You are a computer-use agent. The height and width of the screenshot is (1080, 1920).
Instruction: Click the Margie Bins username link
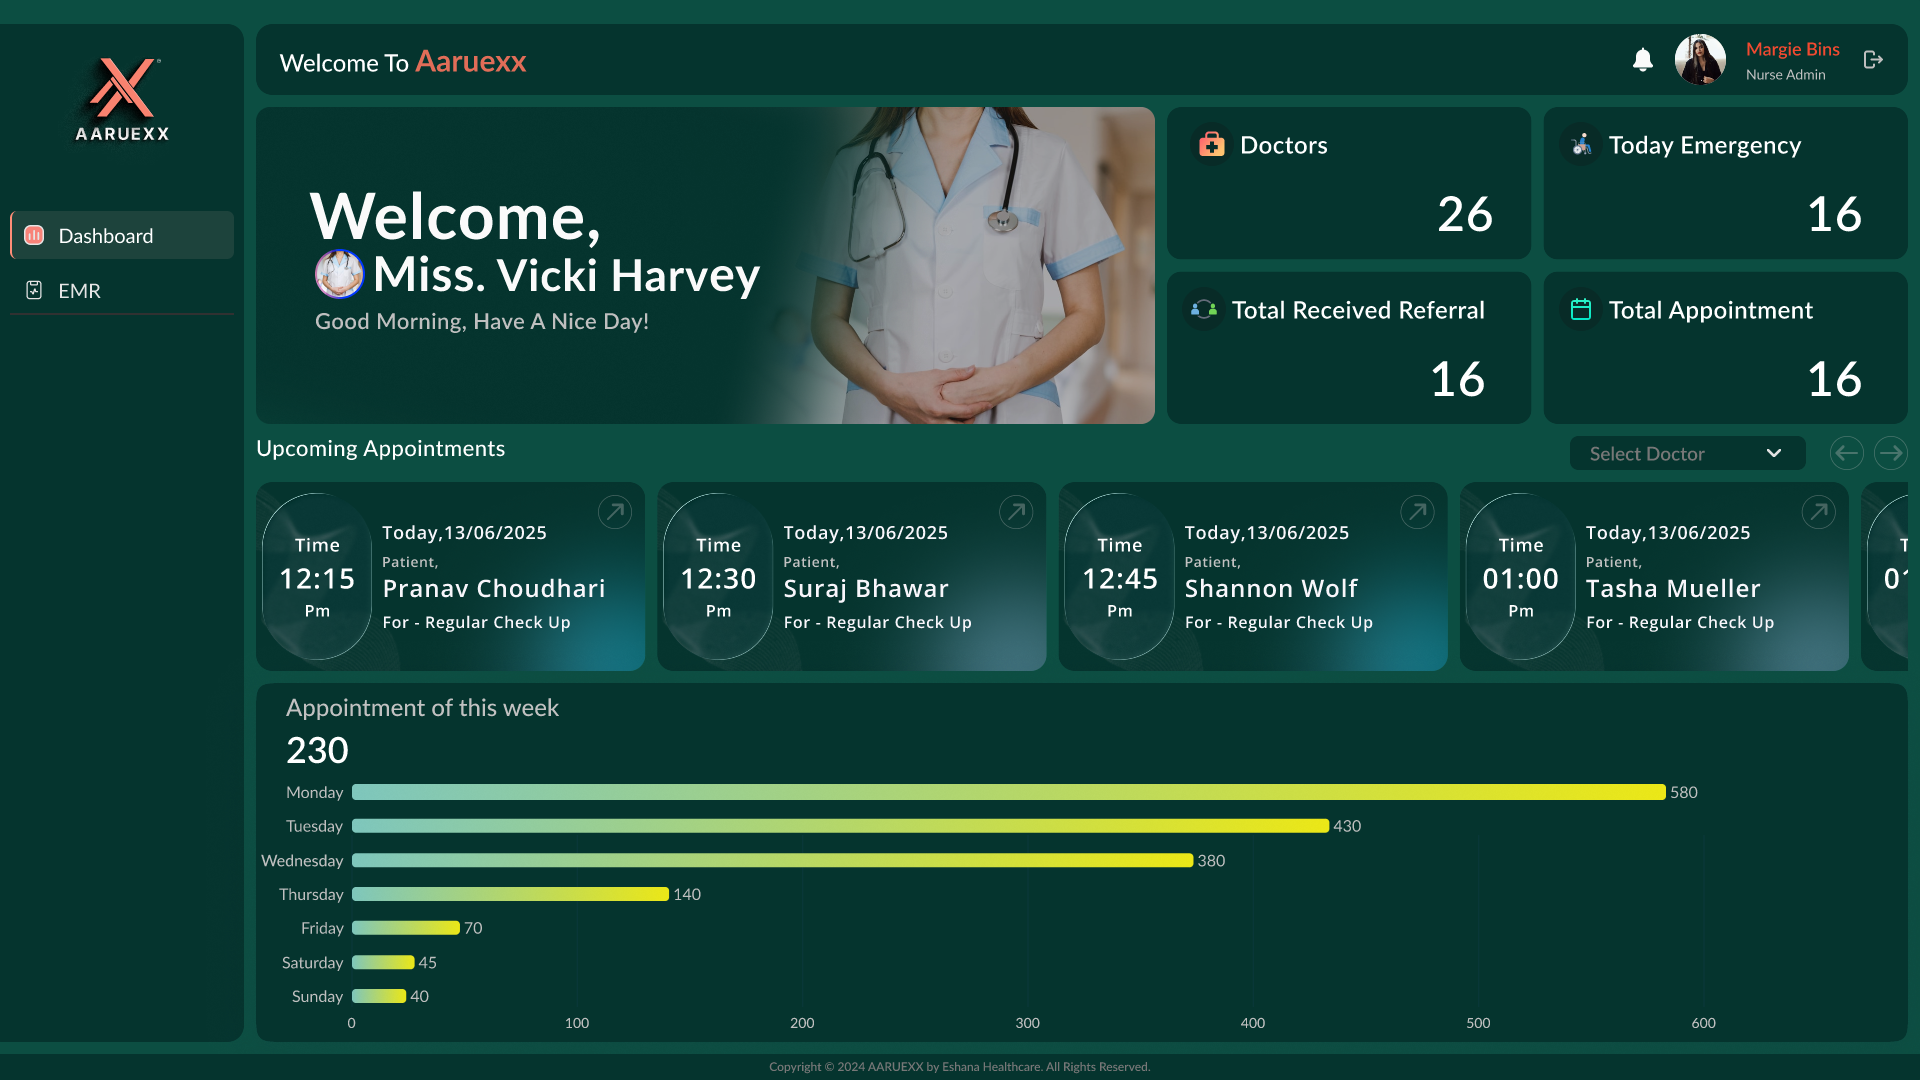pos(1792,49)
